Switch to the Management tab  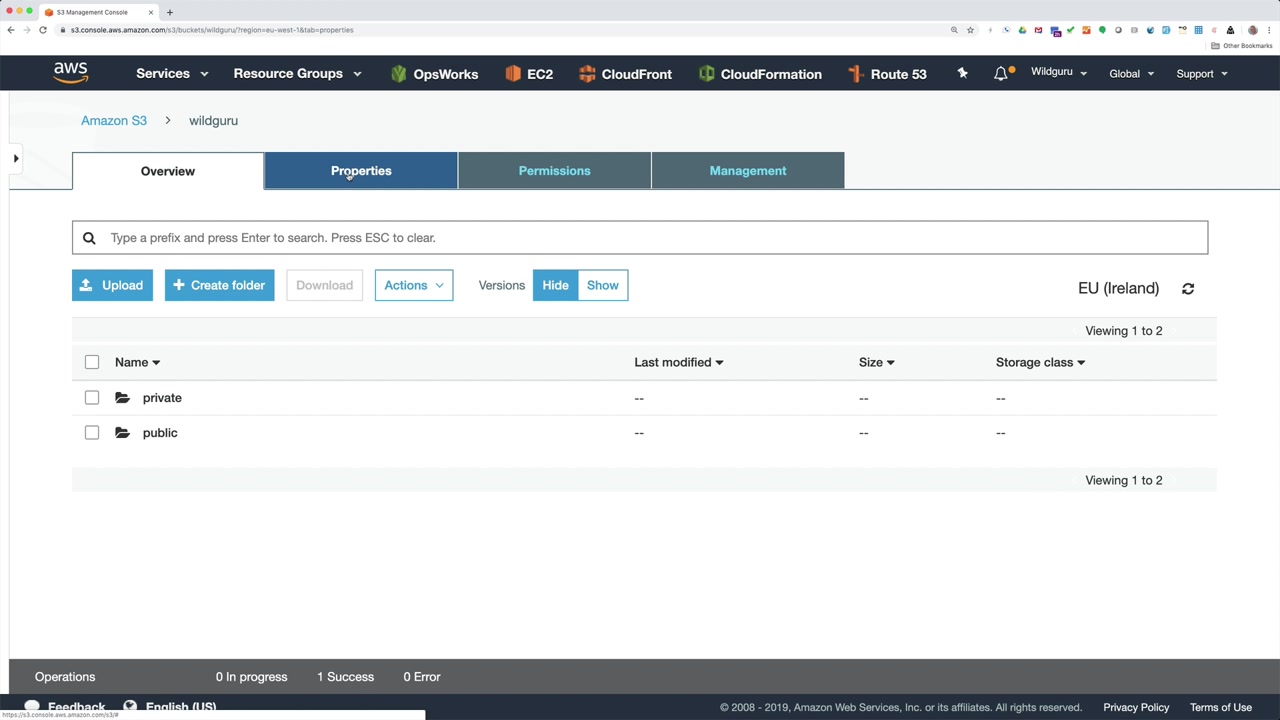click(x=748, y=171)
